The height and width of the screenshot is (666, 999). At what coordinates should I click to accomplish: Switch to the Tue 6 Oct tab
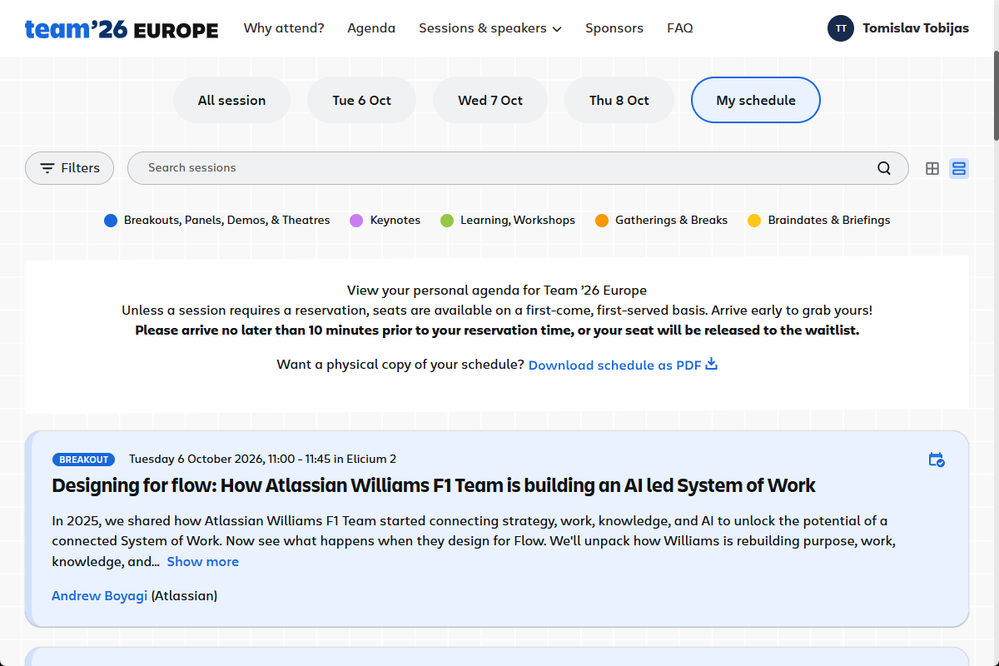[361, 100]
